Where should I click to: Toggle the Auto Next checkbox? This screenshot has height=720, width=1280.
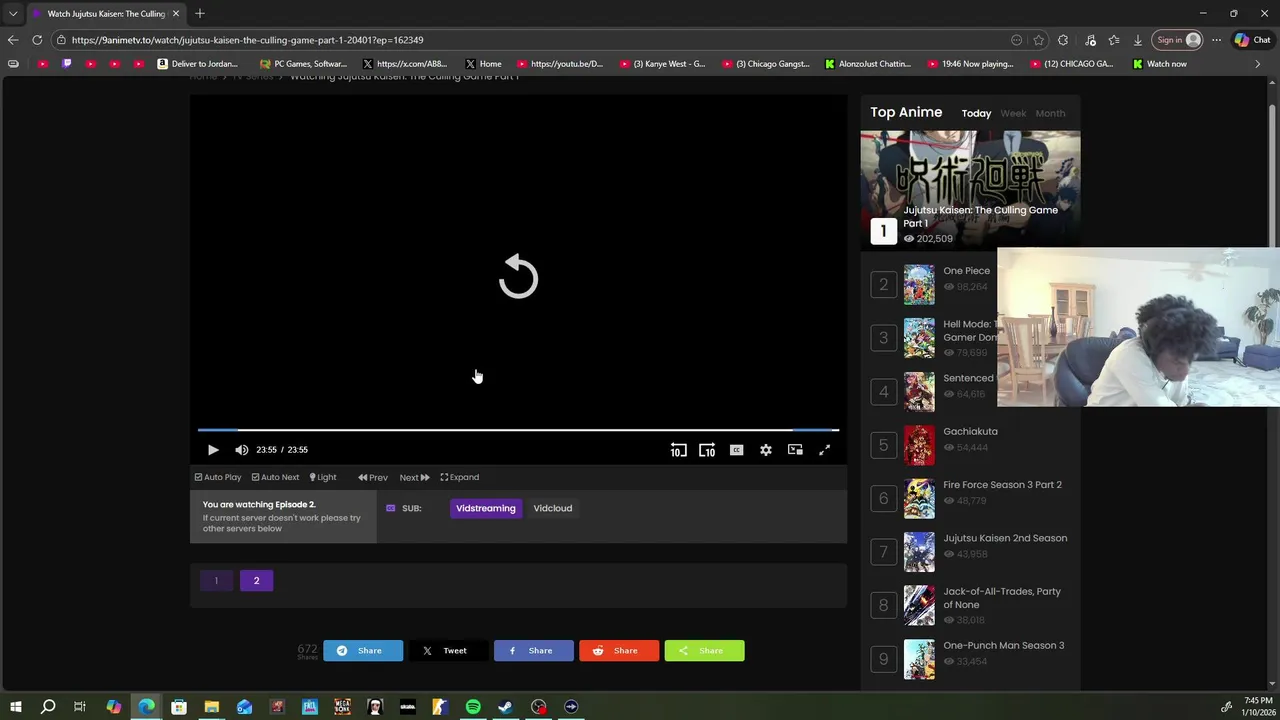[275, 477]
